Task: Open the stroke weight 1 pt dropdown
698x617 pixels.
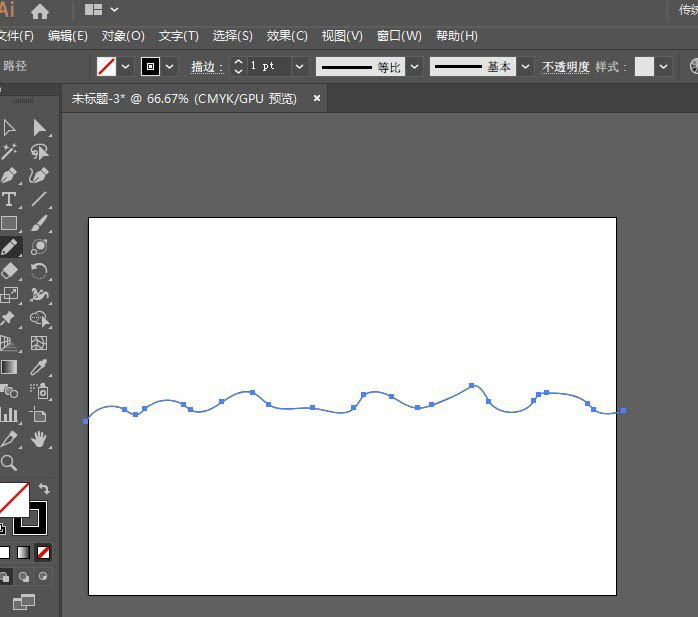Action: pos(300,67)
